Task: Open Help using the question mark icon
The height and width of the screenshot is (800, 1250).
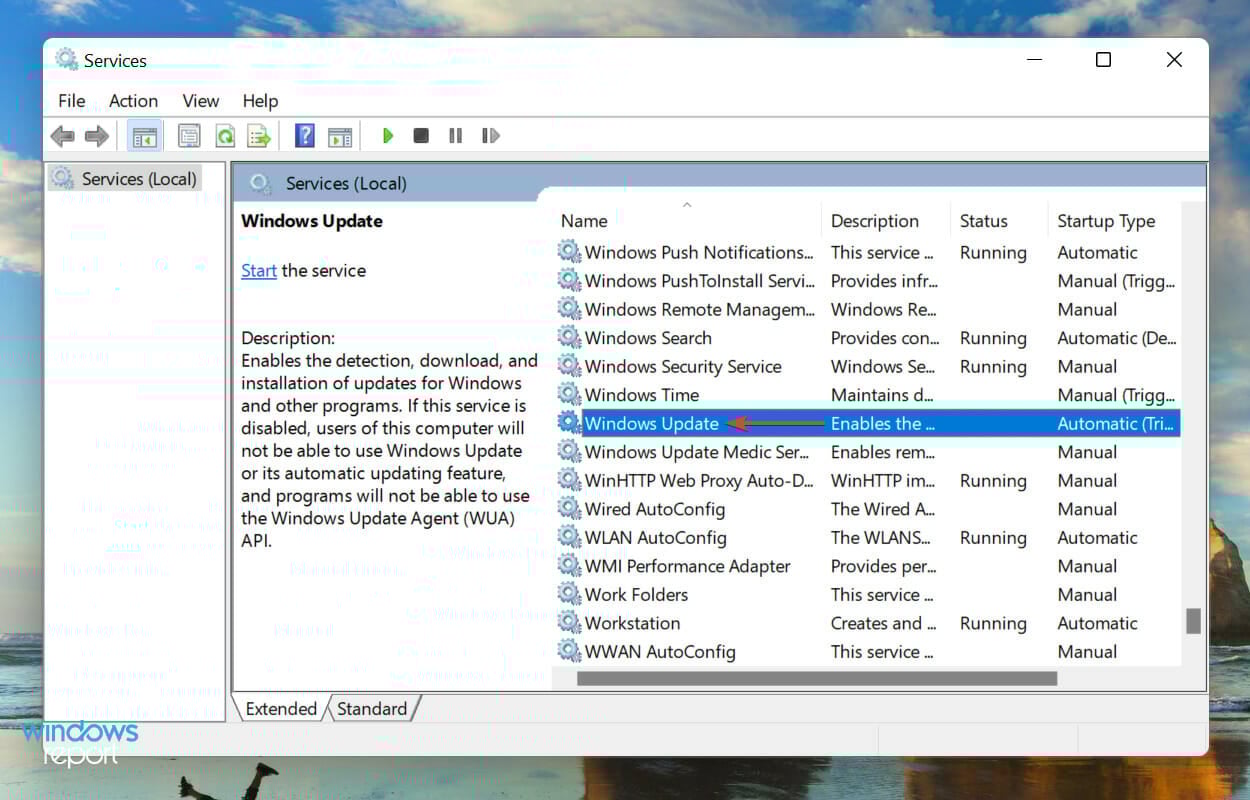Action: click(x=304, y=135)
